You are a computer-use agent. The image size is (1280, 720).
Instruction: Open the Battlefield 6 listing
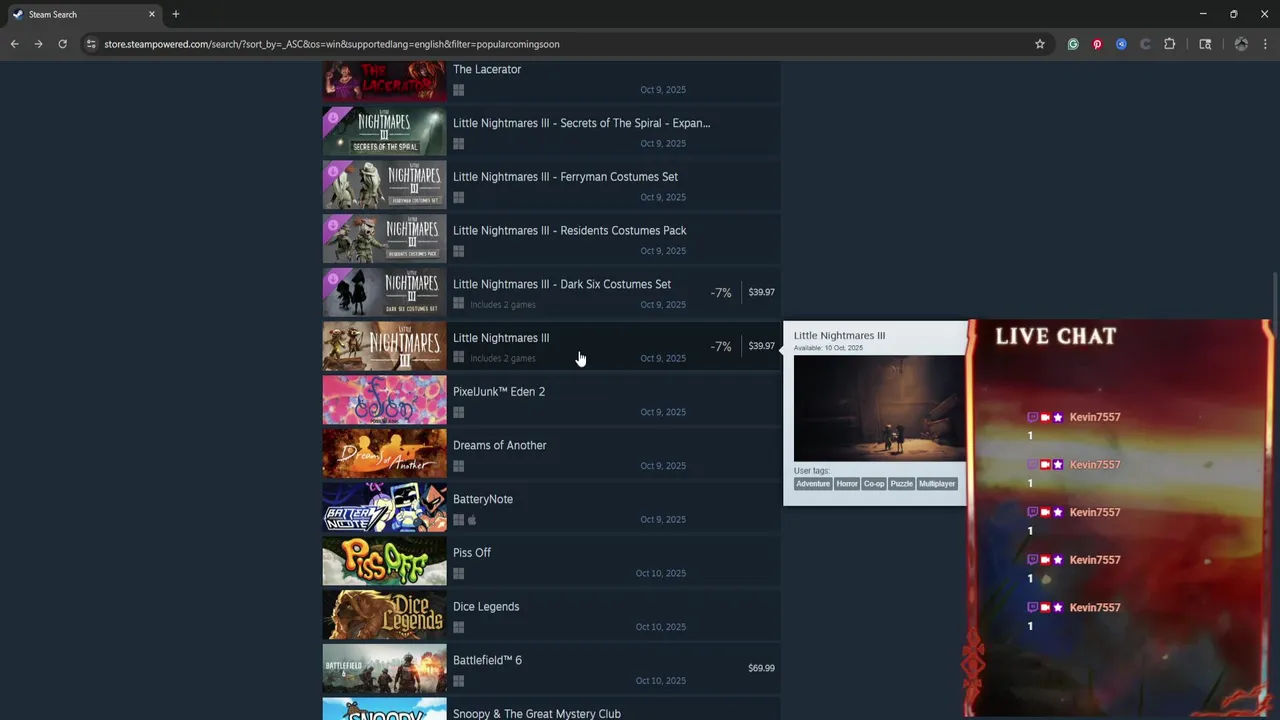[x=551, y=669]
